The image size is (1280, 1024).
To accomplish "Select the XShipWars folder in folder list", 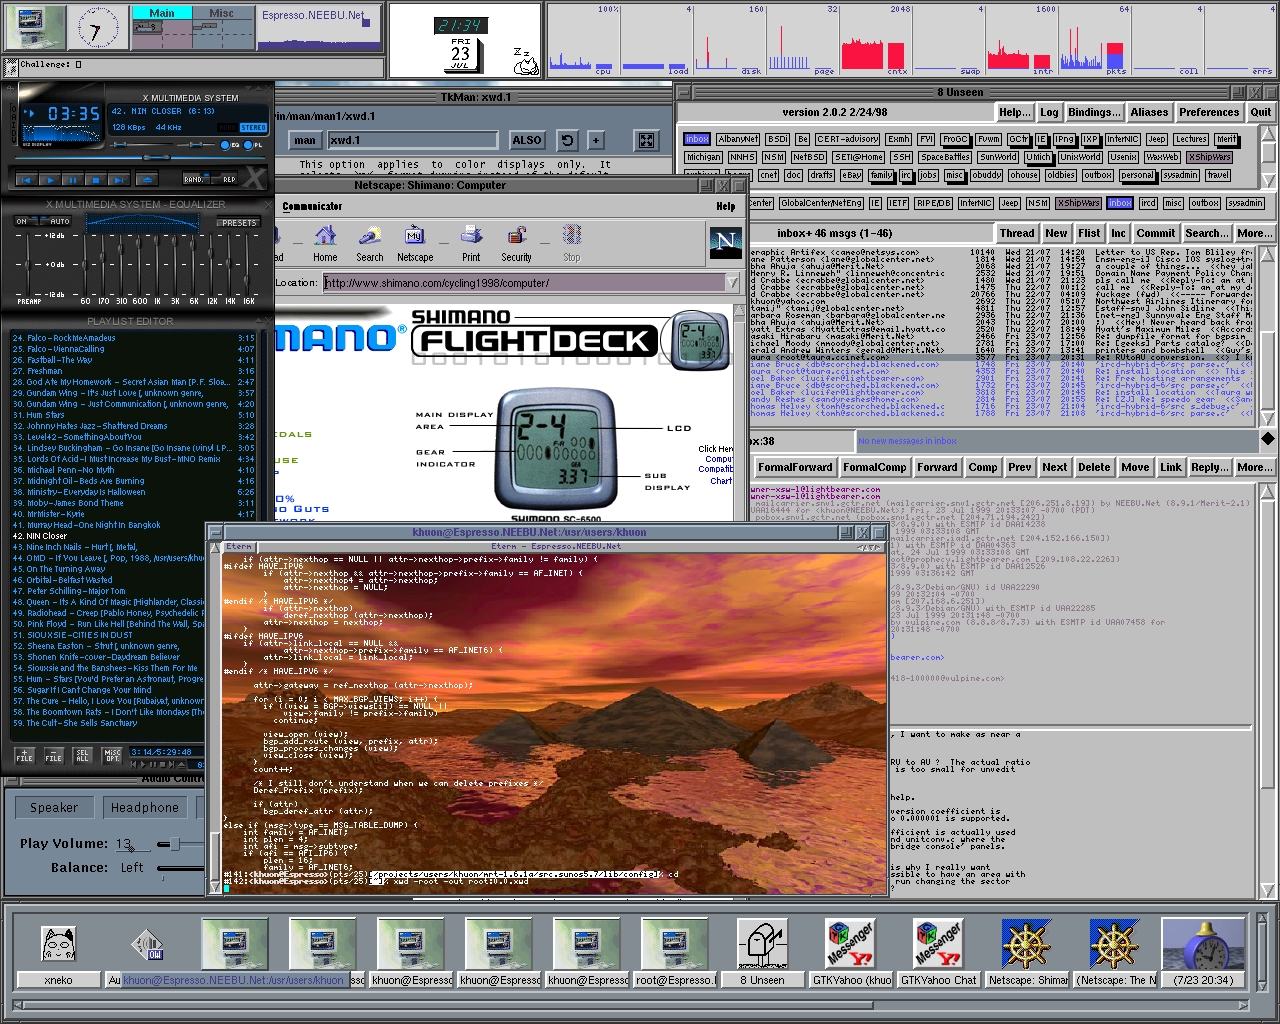I will point(1210,157).
